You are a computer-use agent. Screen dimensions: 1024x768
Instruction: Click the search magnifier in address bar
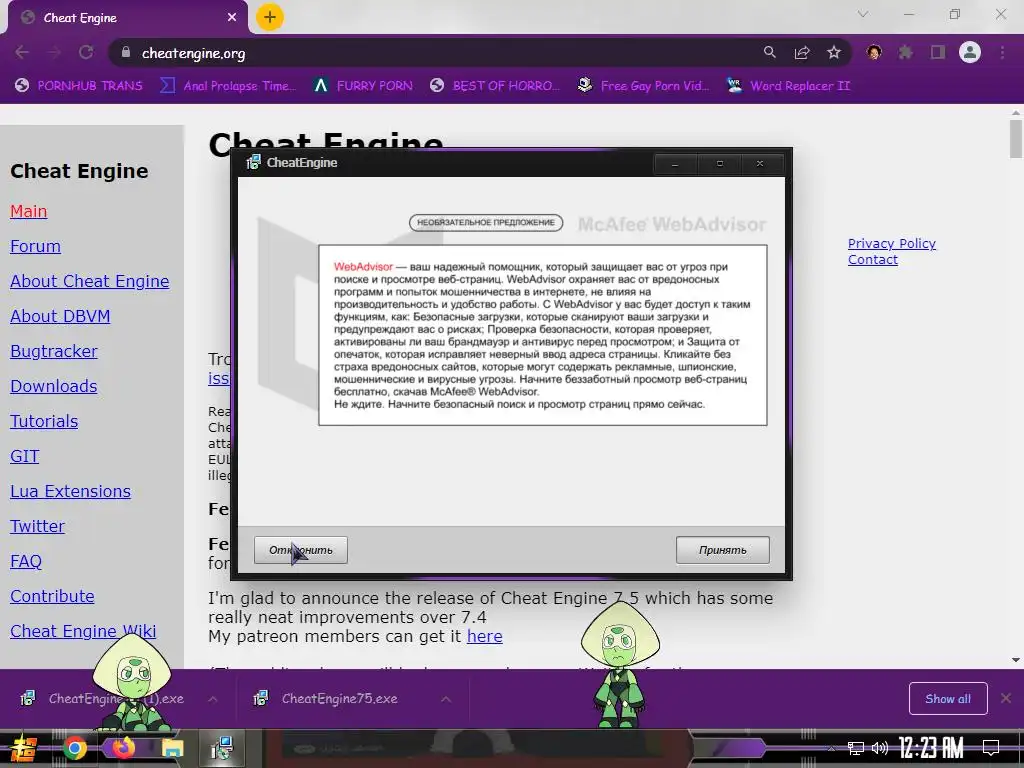770,53
